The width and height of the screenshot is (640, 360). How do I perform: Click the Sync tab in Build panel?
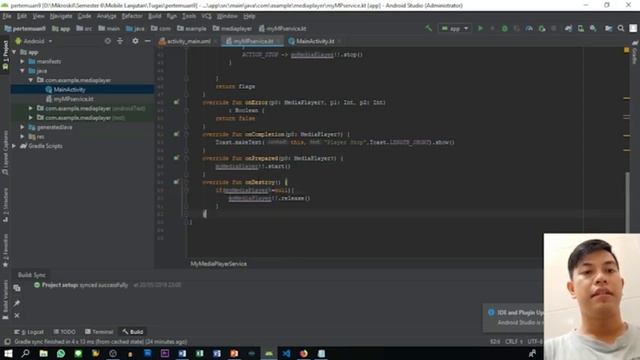click(x=40, y=275)
